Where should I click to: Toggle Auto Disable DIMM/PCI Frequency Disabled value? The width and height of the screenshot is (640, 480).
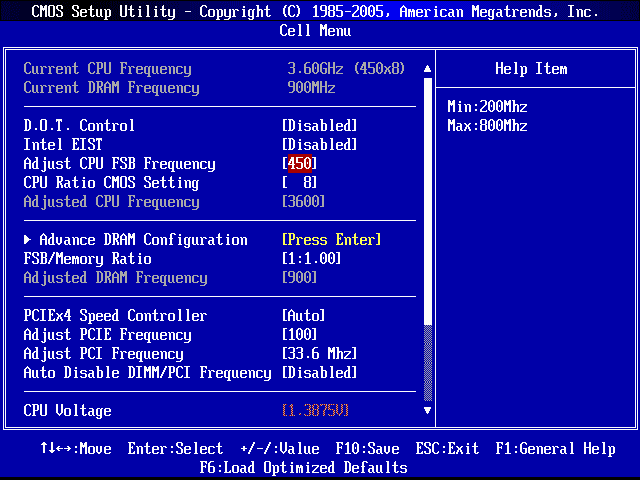pyautogui.click(x=320, y=373)
